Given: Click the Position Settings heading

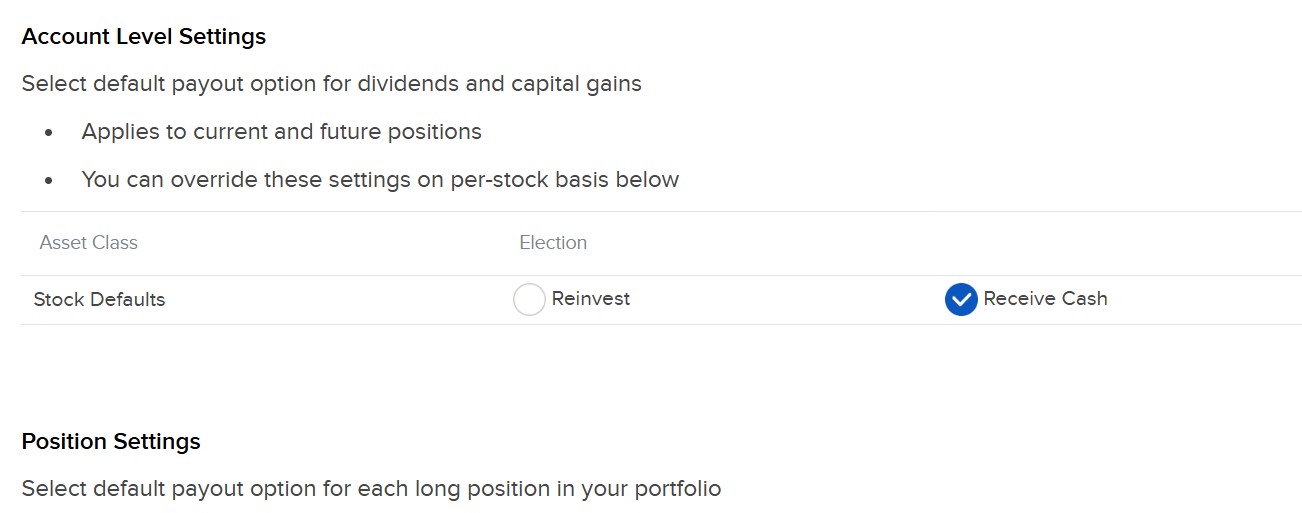Looking at the screenshot, I should 111,441.
